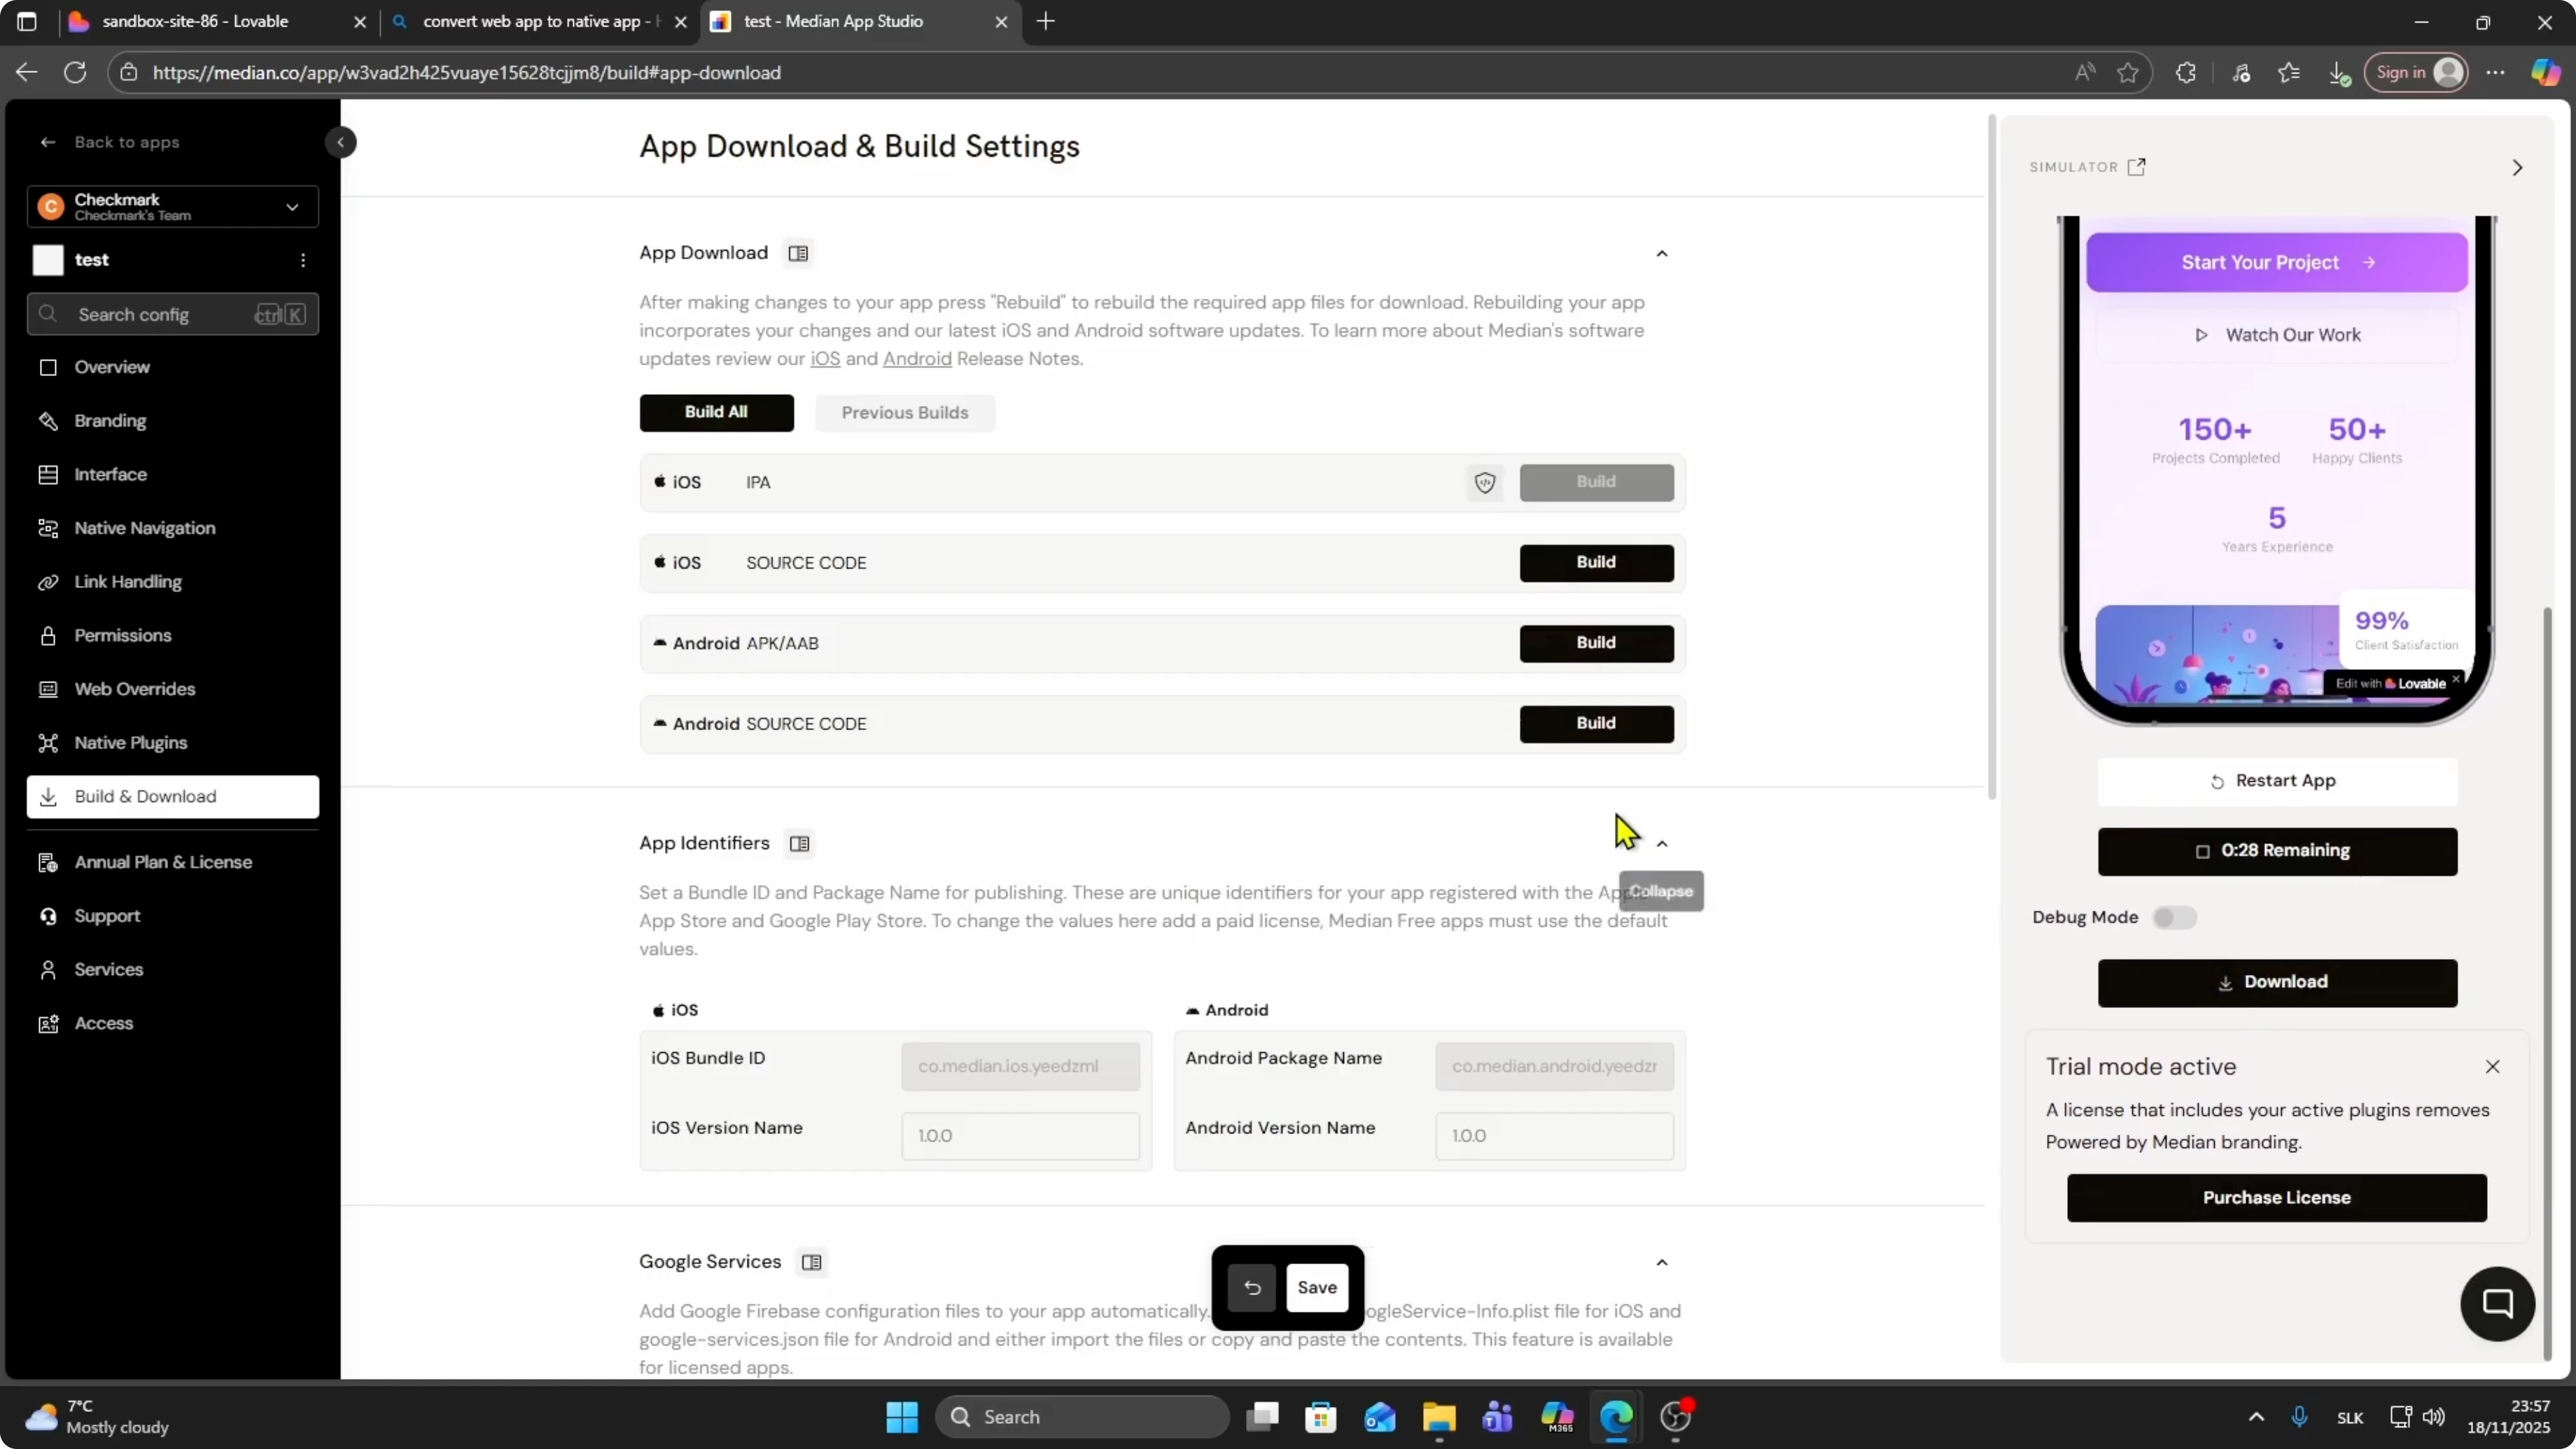Open the Overview section
The height and width of the screenshot is (1449, 2576).
point(173,367)
